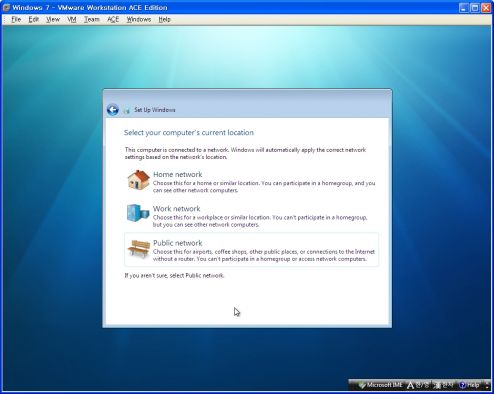Click the Microsoft IME icon

click(x=362, y=385)
